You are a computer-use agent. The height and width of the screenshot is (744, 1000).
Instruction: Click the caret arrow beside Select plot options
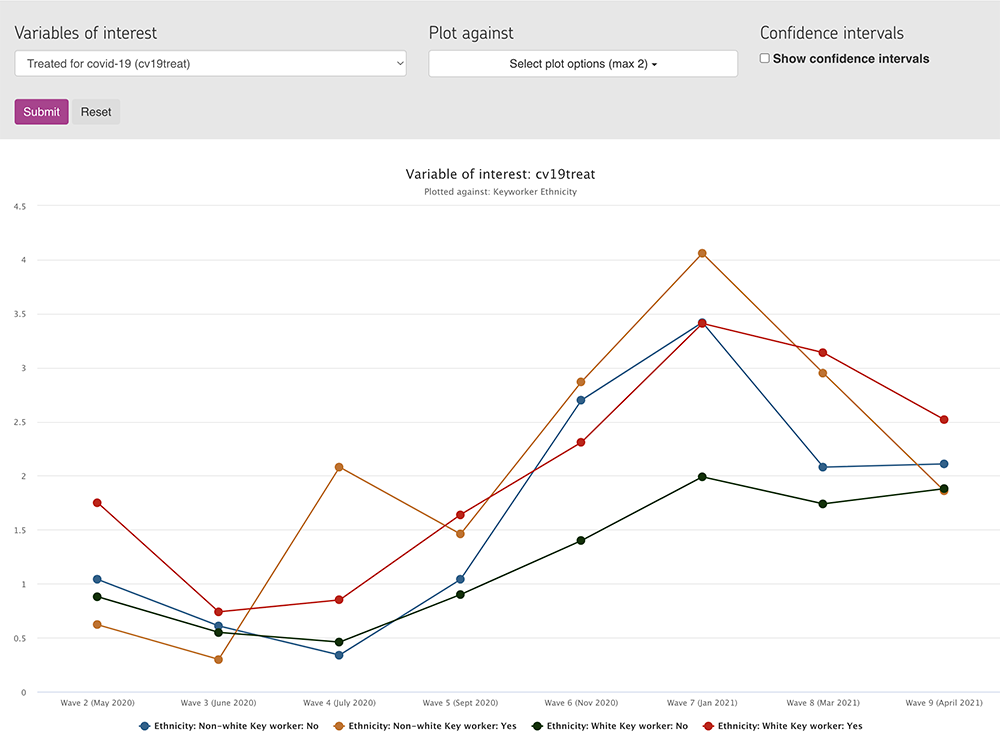pyautogui.click(x=652, y=64)
